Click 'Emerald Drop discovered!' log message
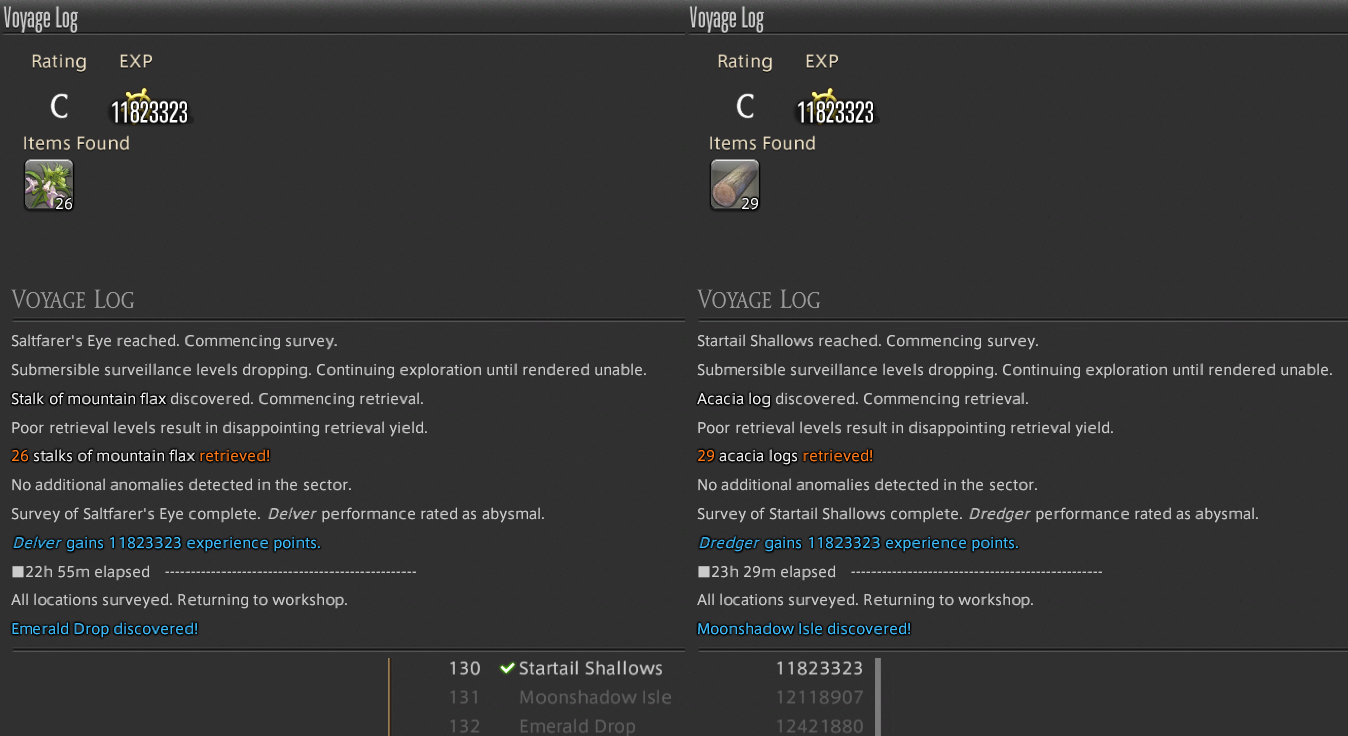The image size is (1348, 736). 105,629
